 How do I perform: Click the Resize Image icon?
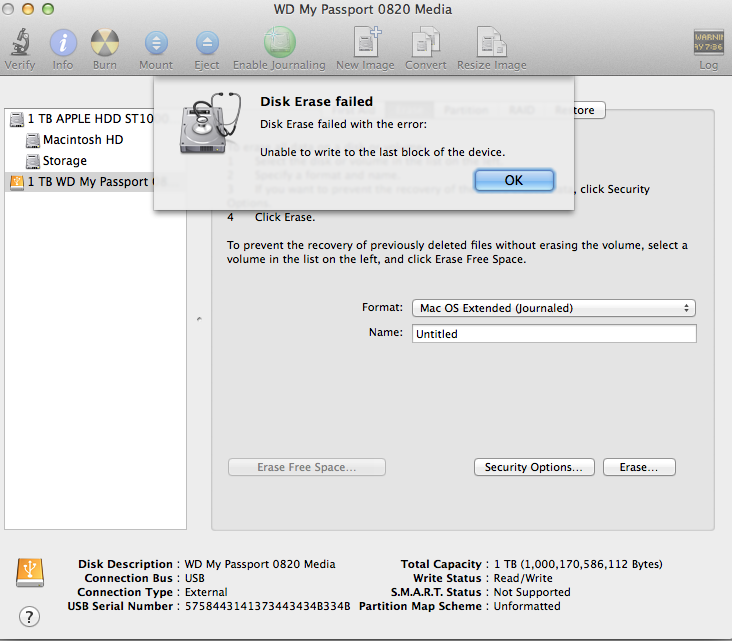pyautogui.click(x=492, y=42)
